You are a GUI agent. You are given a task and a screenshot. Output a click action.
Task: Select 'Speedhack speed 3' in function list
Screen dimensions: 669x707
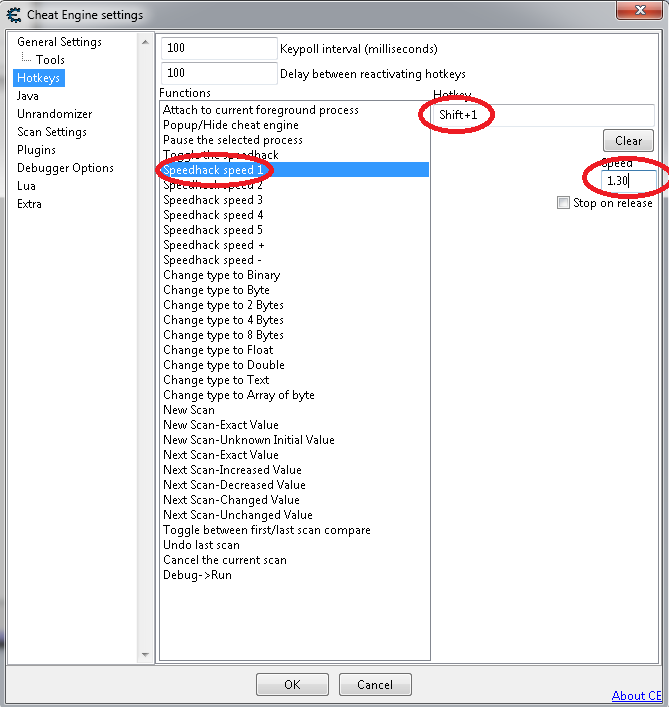click(295, 200)
